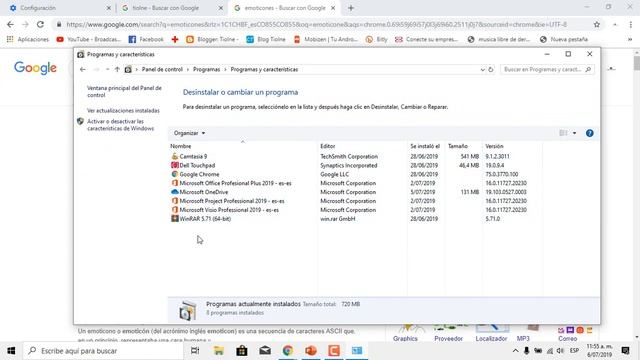Select the Google Chrome program icon in list
640x360 pixels.
(175, 174)
